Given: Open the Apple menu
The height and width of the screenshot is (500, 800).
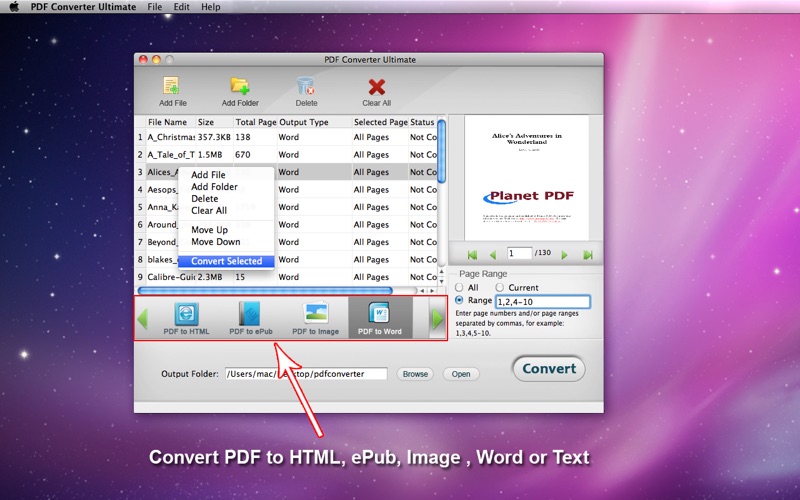Looking at the screenshot, I should click(x=14, y=7).
